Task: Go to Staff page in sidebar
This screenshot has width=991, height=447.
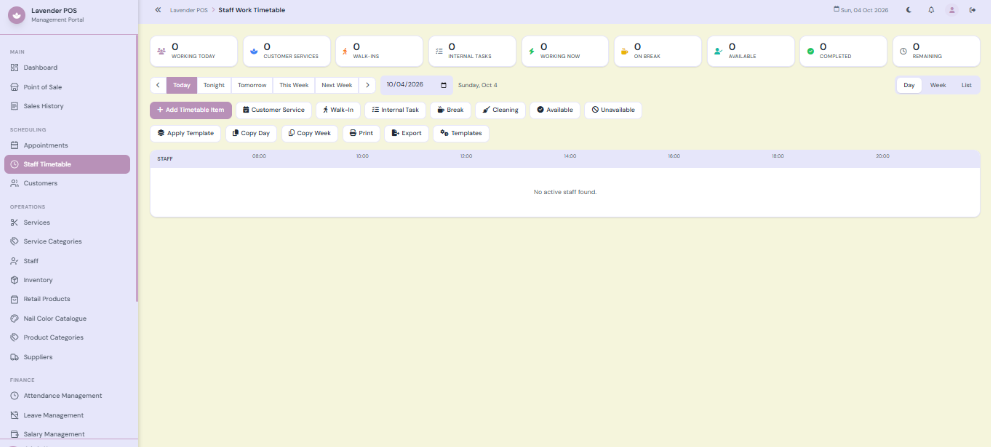Action: click(x=67, y=261)
